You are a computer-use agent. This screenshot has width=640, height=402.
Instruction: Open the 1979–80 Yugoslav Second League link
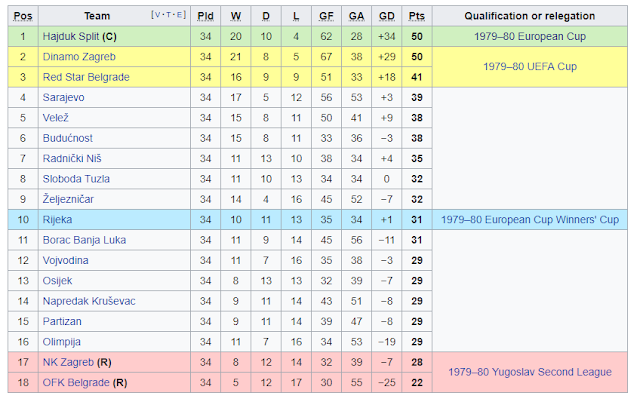(530, 372)
